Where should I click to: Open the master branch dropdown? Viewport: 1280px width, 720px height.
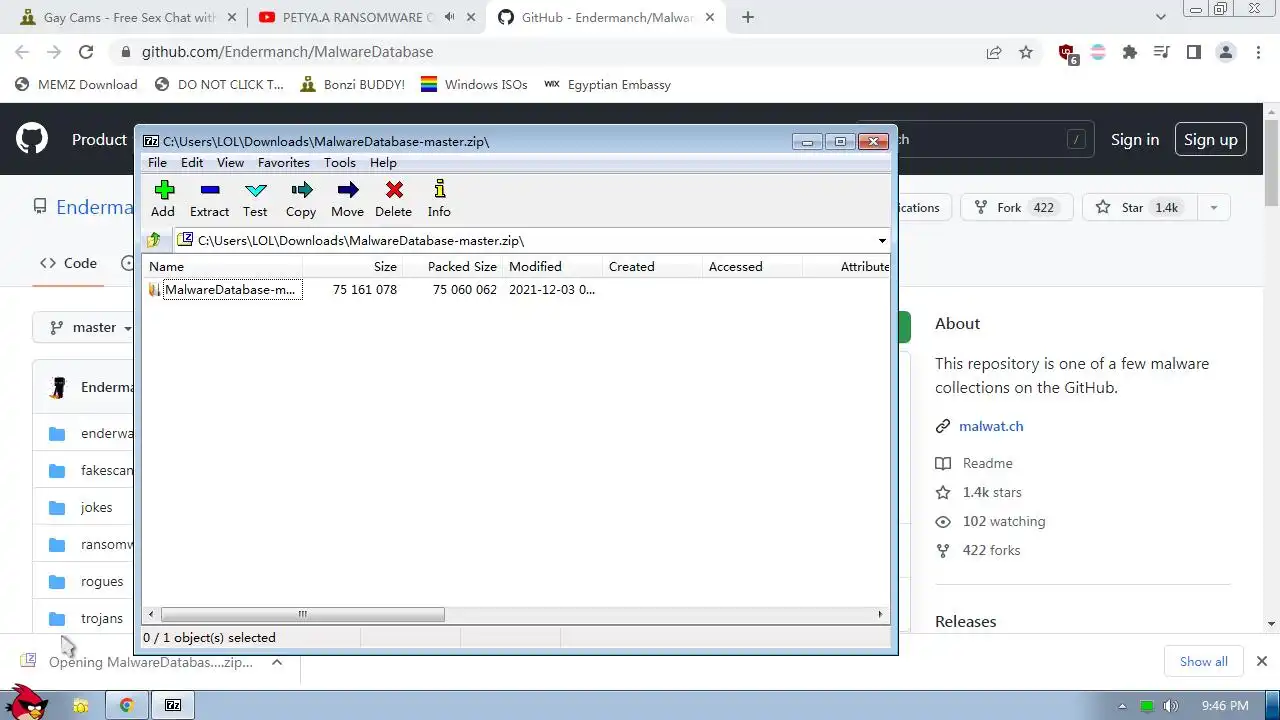coord(90,328)
